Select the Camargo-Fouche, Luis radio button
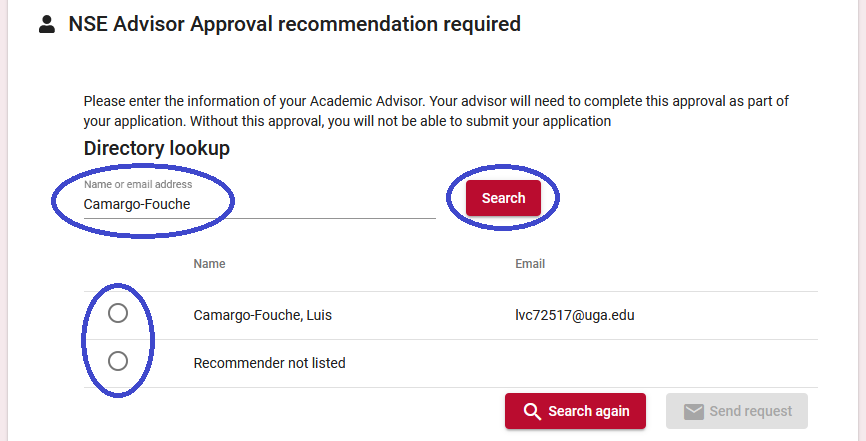 118,313
